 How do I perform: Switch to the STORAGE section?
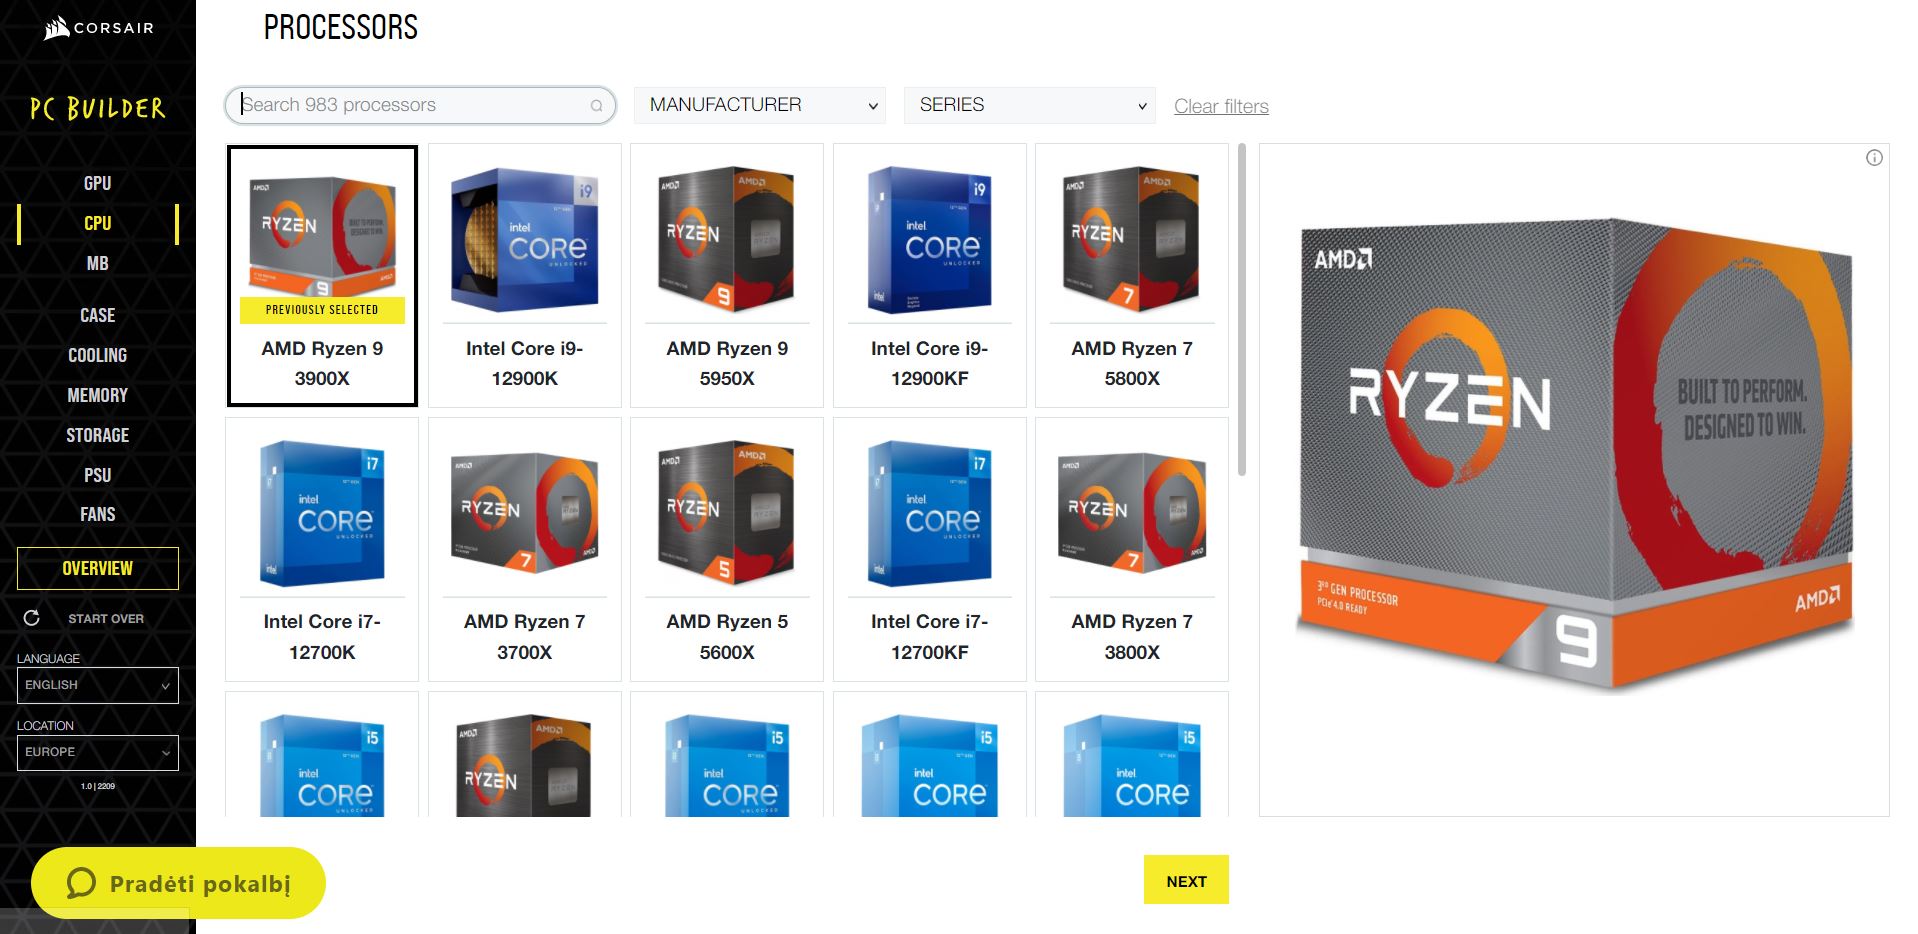coord(98,435)
